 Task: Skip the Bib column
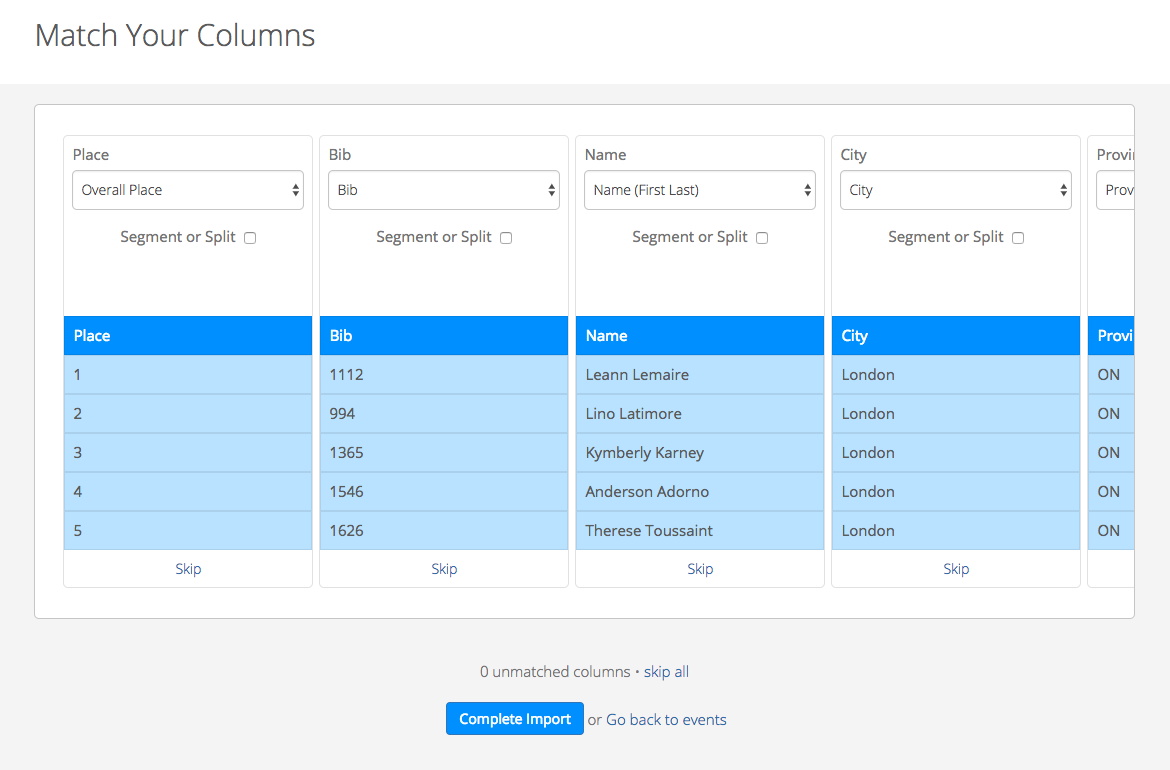point(444,569)
